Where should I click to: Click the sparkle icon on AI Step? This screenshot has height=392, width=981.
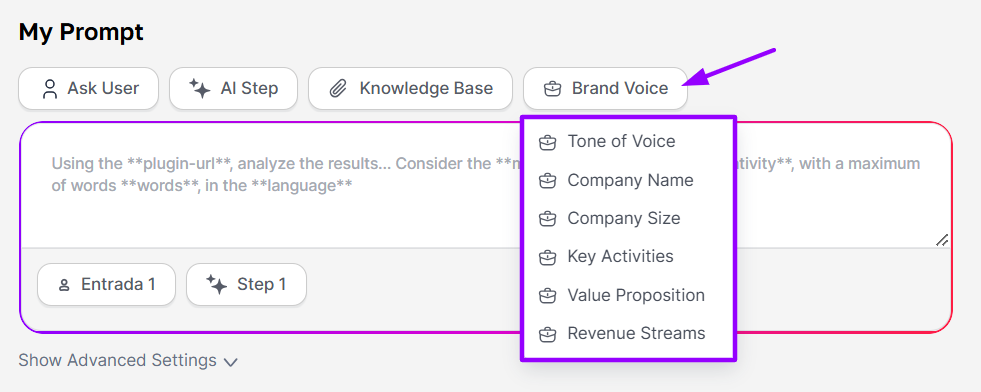200,89
